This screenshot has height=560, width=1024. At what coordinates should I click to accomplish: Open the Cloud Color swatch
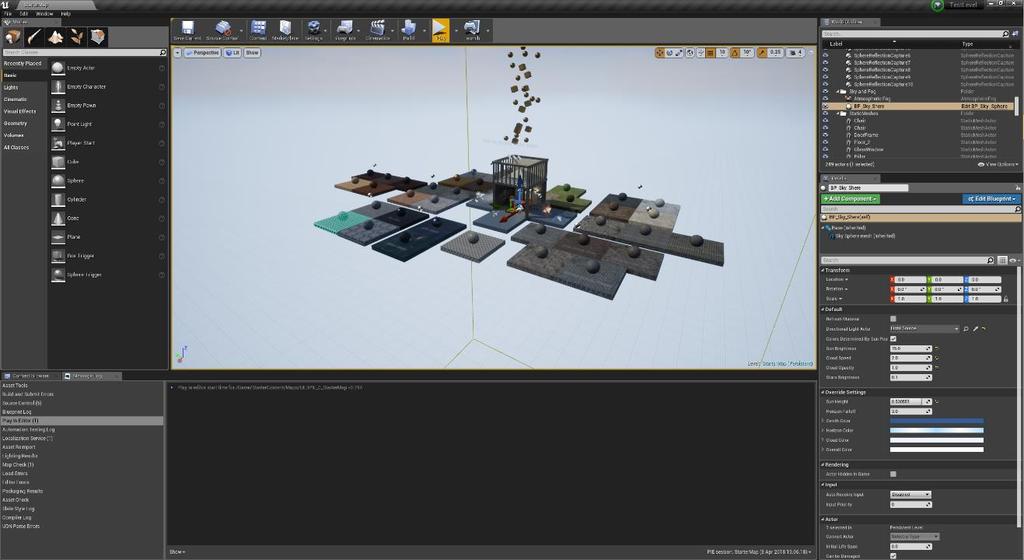pyautogui.click(x=936, y=440)
